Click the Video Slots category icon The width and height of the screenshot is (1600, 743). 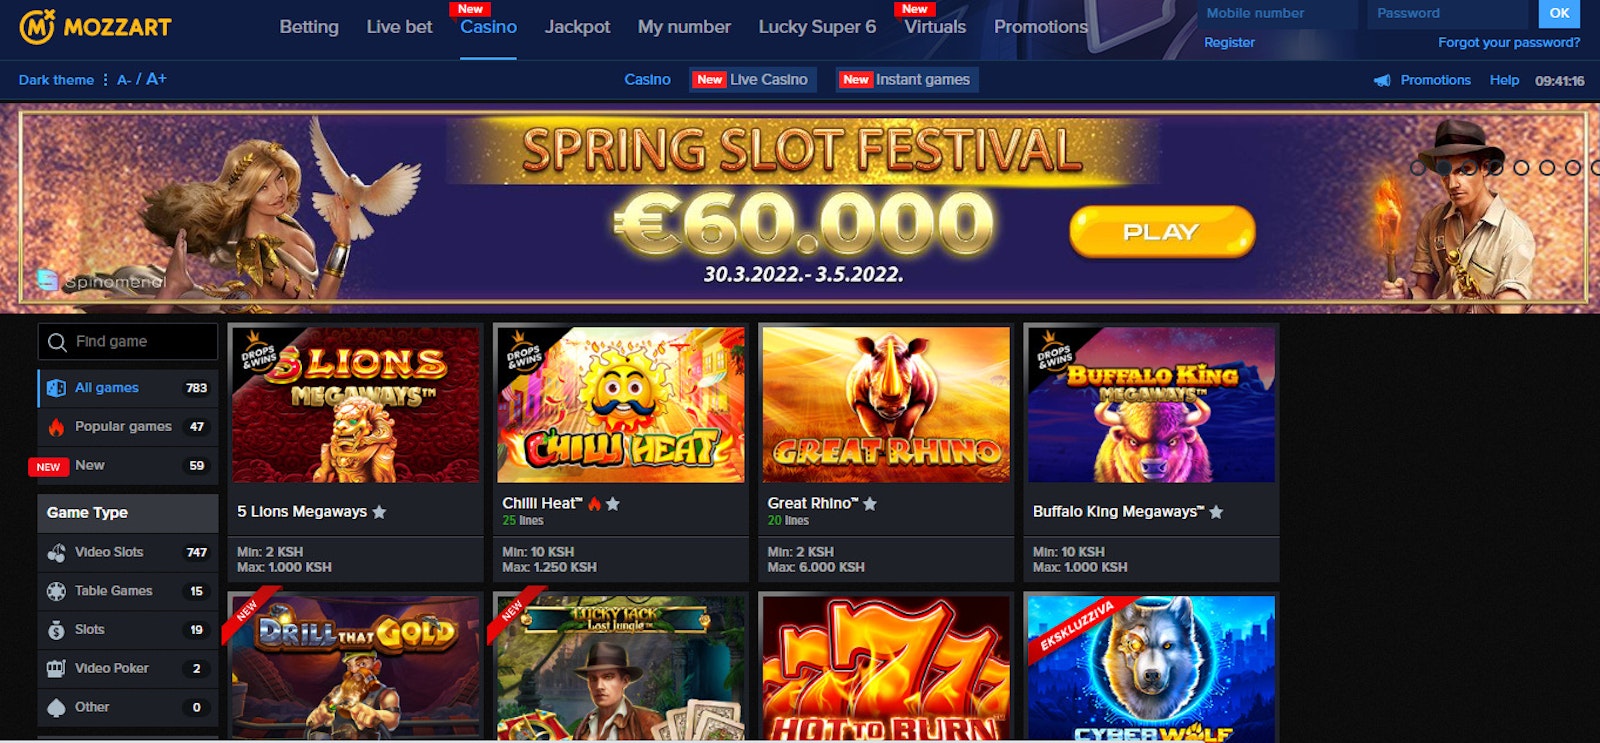coord(56,552)
